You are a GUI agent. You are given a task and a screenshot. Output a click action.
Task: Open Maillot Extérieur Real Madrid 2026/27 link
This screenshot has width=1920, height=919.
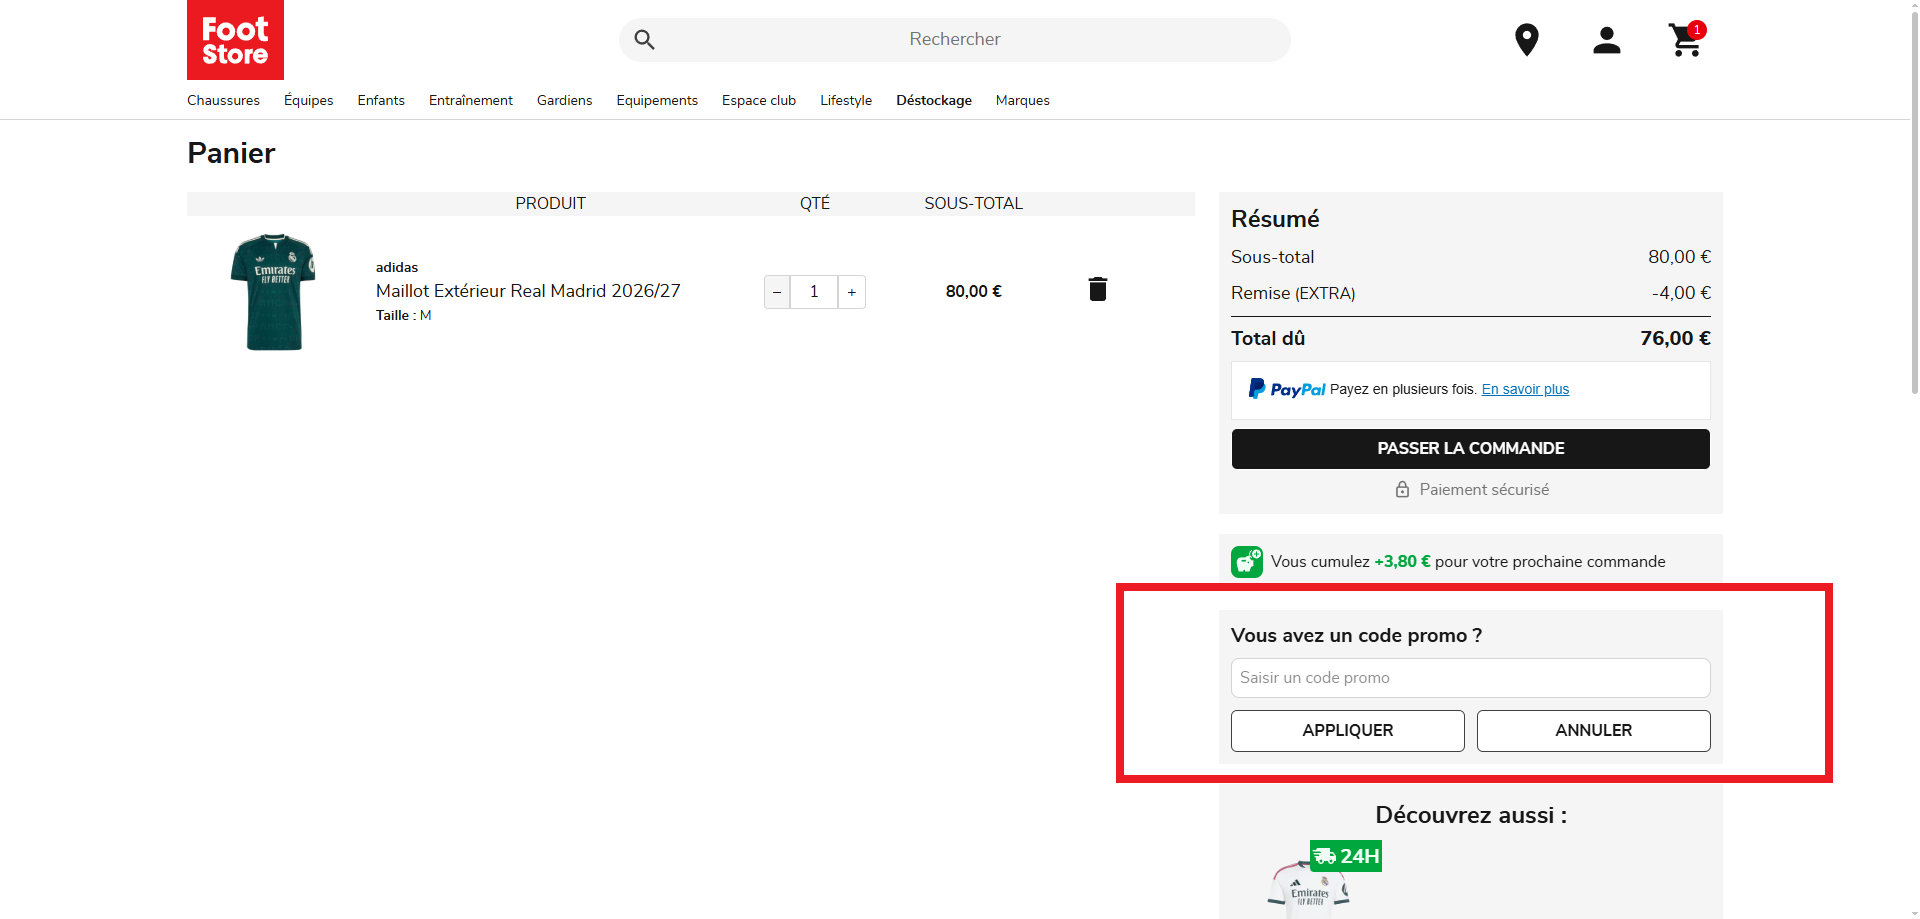528,291
